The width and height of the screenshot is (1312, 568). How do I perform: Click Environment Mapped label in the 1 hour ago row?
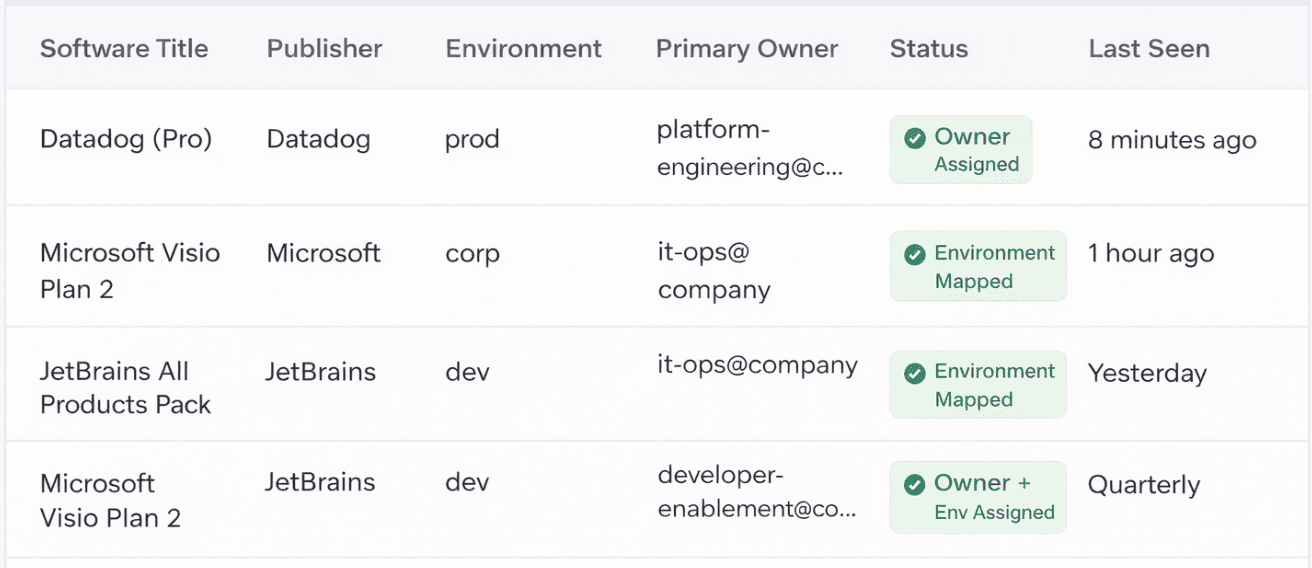[x=995, y=267]
